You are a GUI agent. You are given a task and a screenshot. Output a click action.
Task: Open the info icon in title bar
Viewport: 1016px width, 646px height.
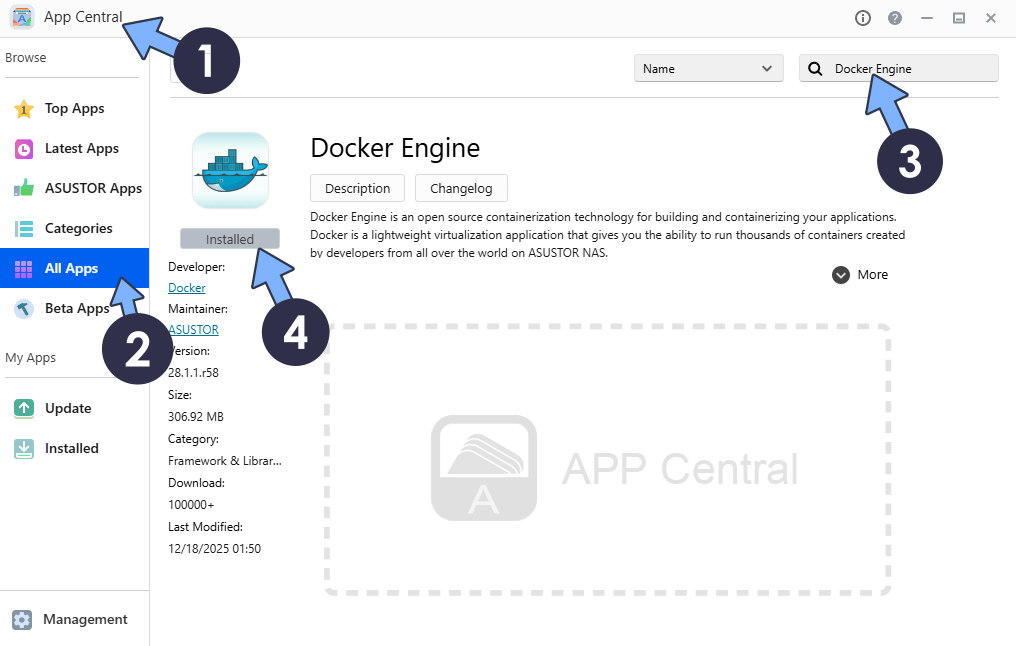(863, 18)
